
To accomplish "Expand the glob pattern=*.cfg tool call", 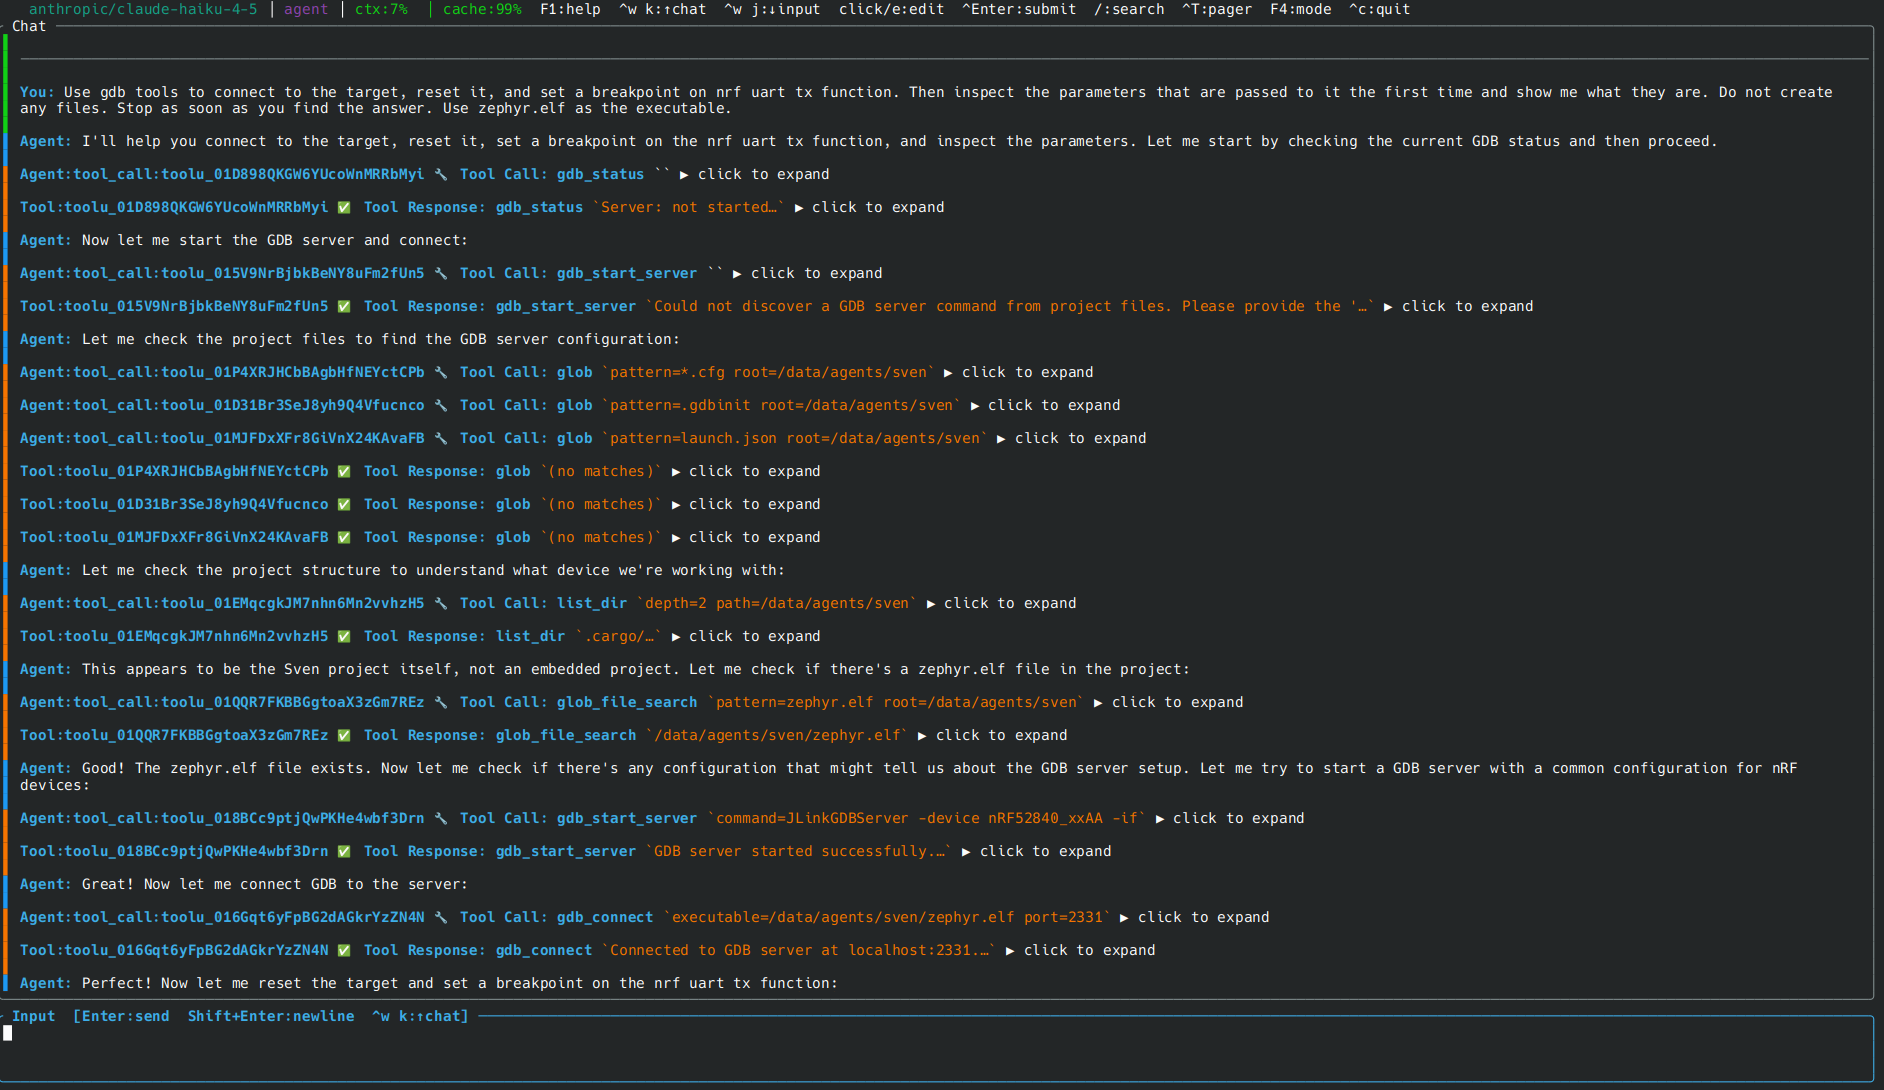I will pyautogui.click(x=1026, y=371).
